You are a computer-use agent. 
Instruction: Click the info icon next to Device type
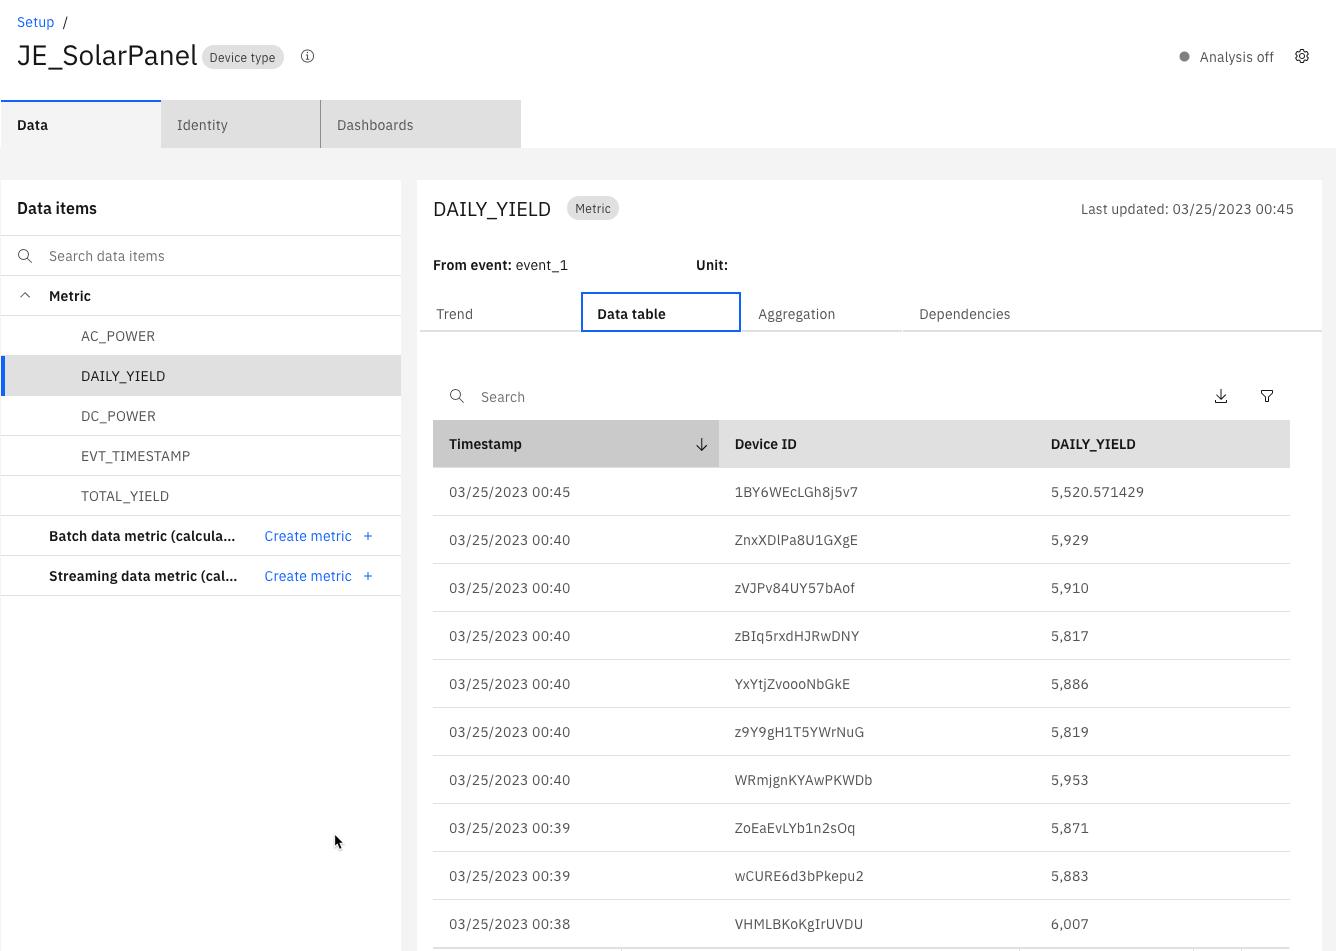308,56
